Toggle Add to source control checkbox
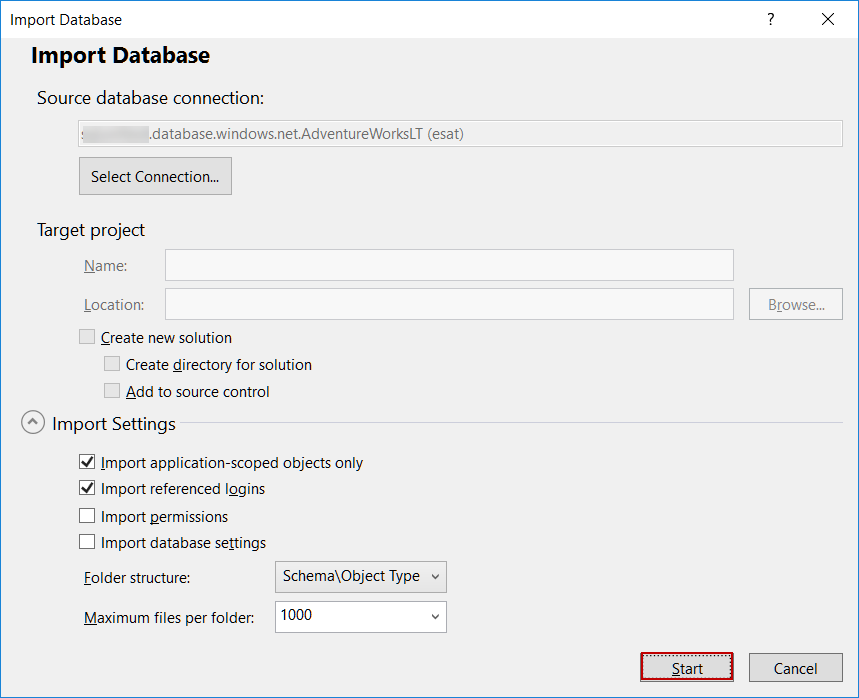The height and width of the screenshot is (698, 859). coord(112,392)
